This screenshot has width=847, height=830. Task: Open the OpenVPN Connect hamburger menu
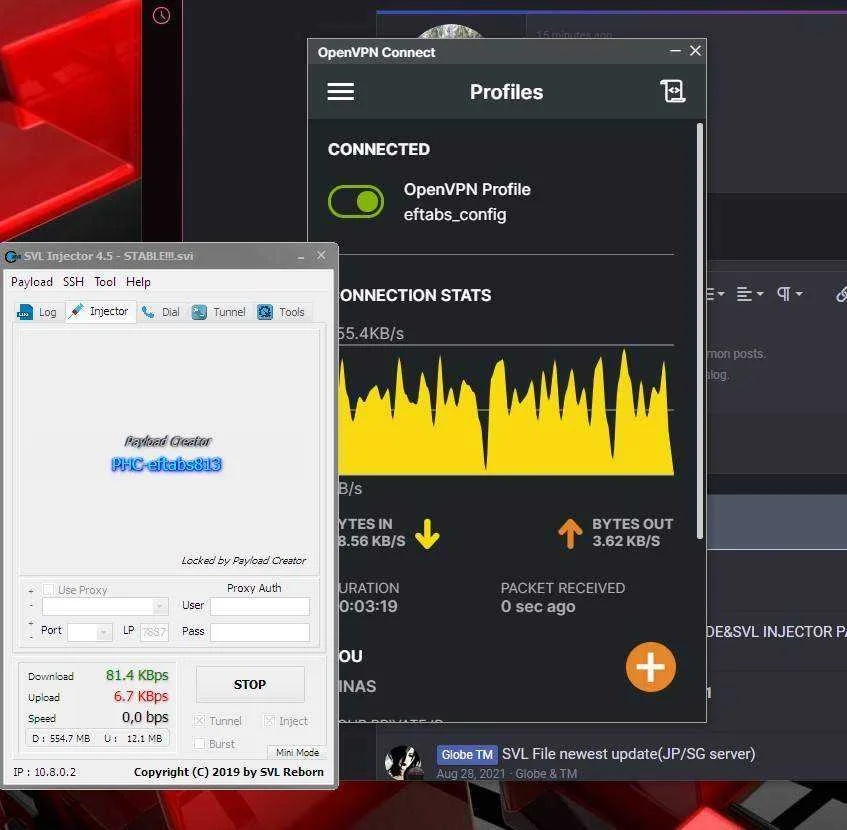pyautogui.click(x=340, y=91)
